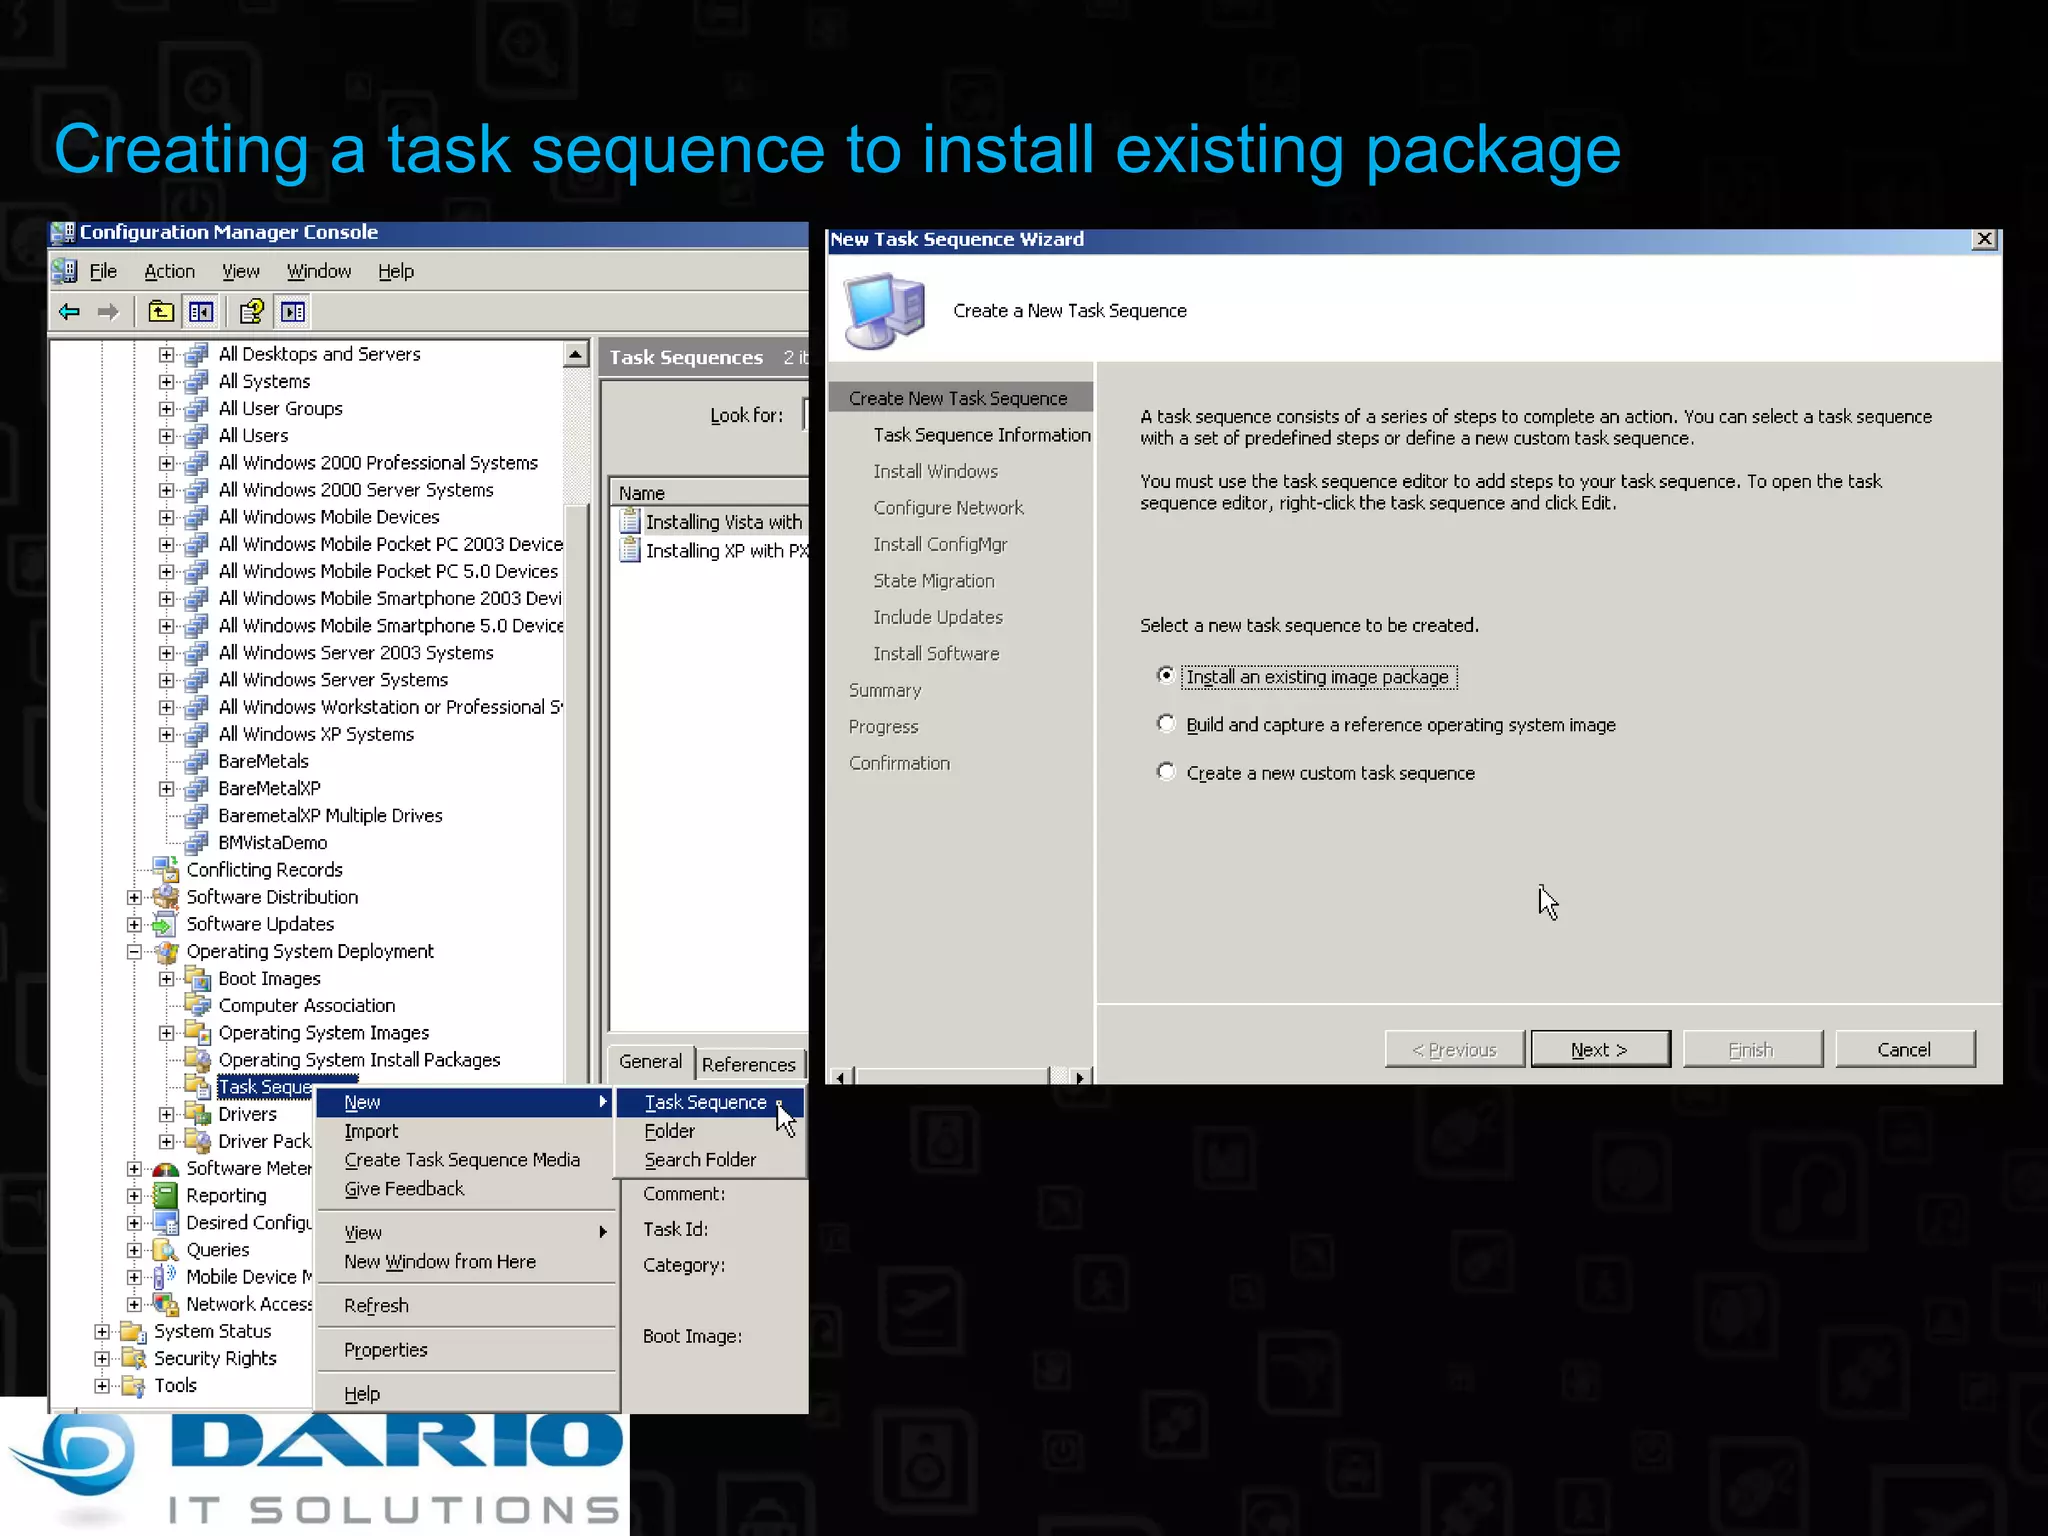The height and width of the screenshot is (1536, 2048).
Task: Click the Tools folder icon
Action: 133,1385
